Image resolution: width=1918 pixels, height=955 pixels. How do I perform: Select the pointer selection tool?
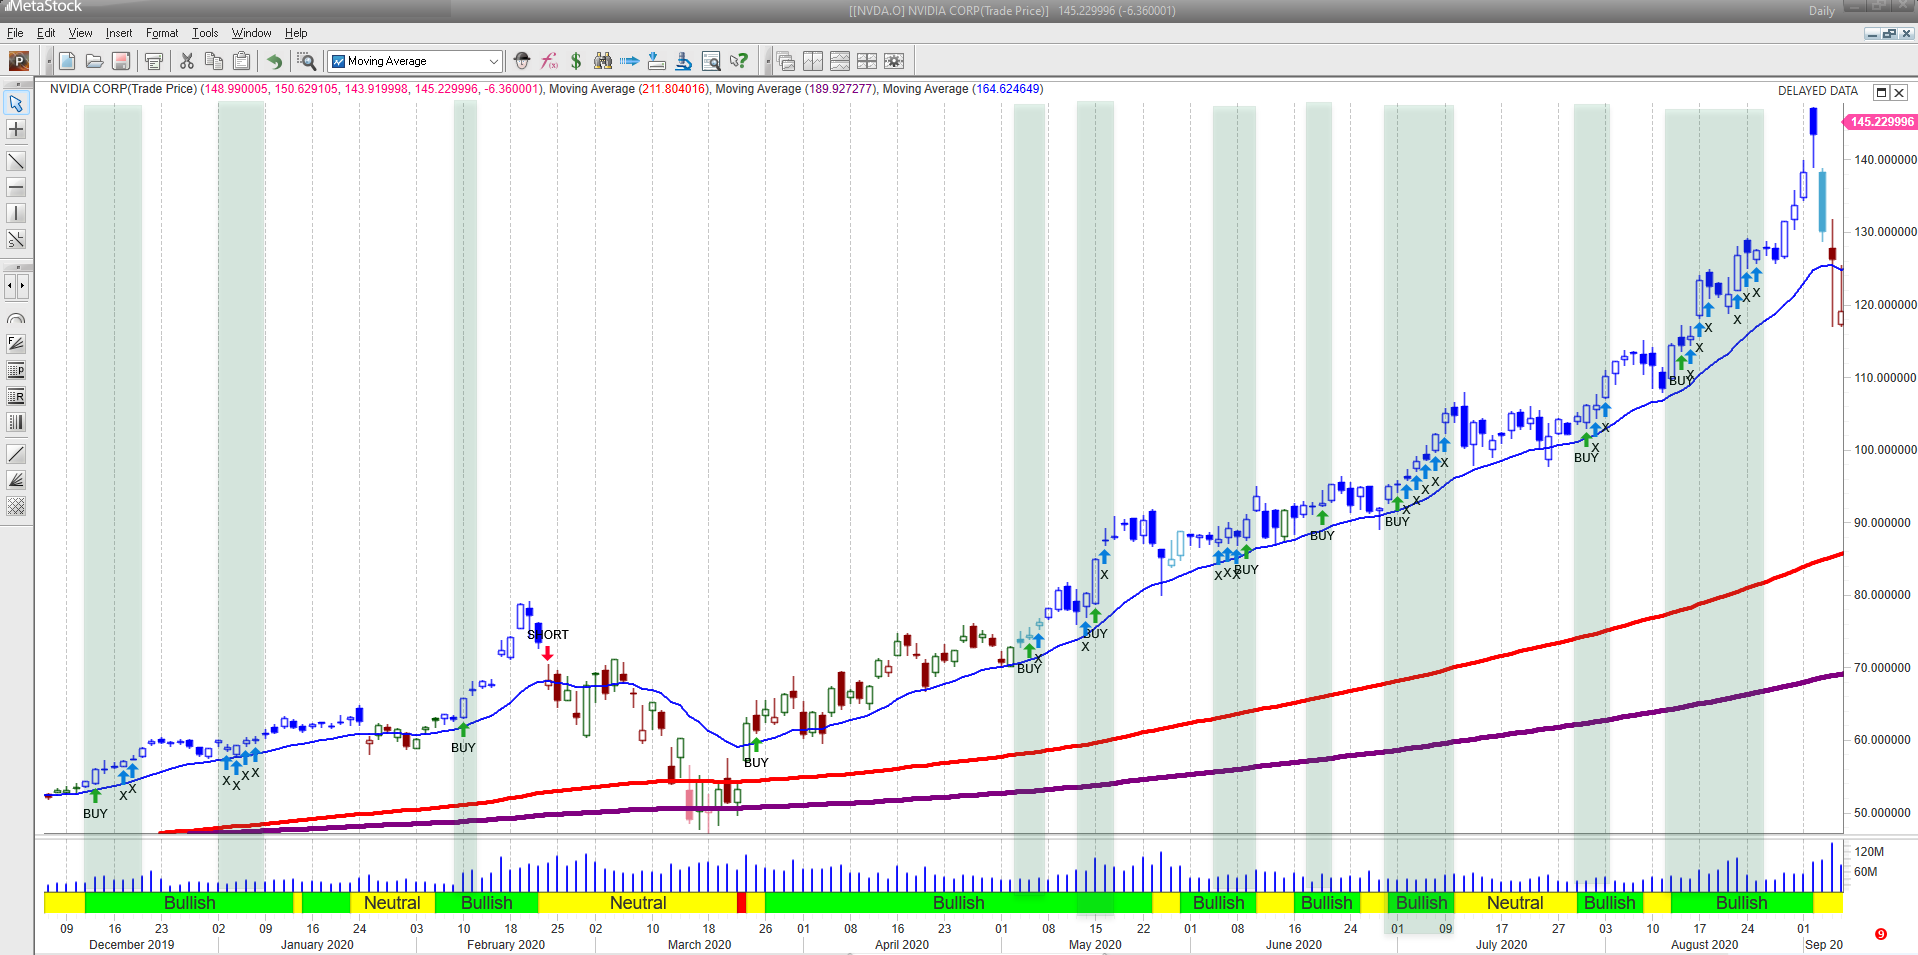click(x=16, y=103)
